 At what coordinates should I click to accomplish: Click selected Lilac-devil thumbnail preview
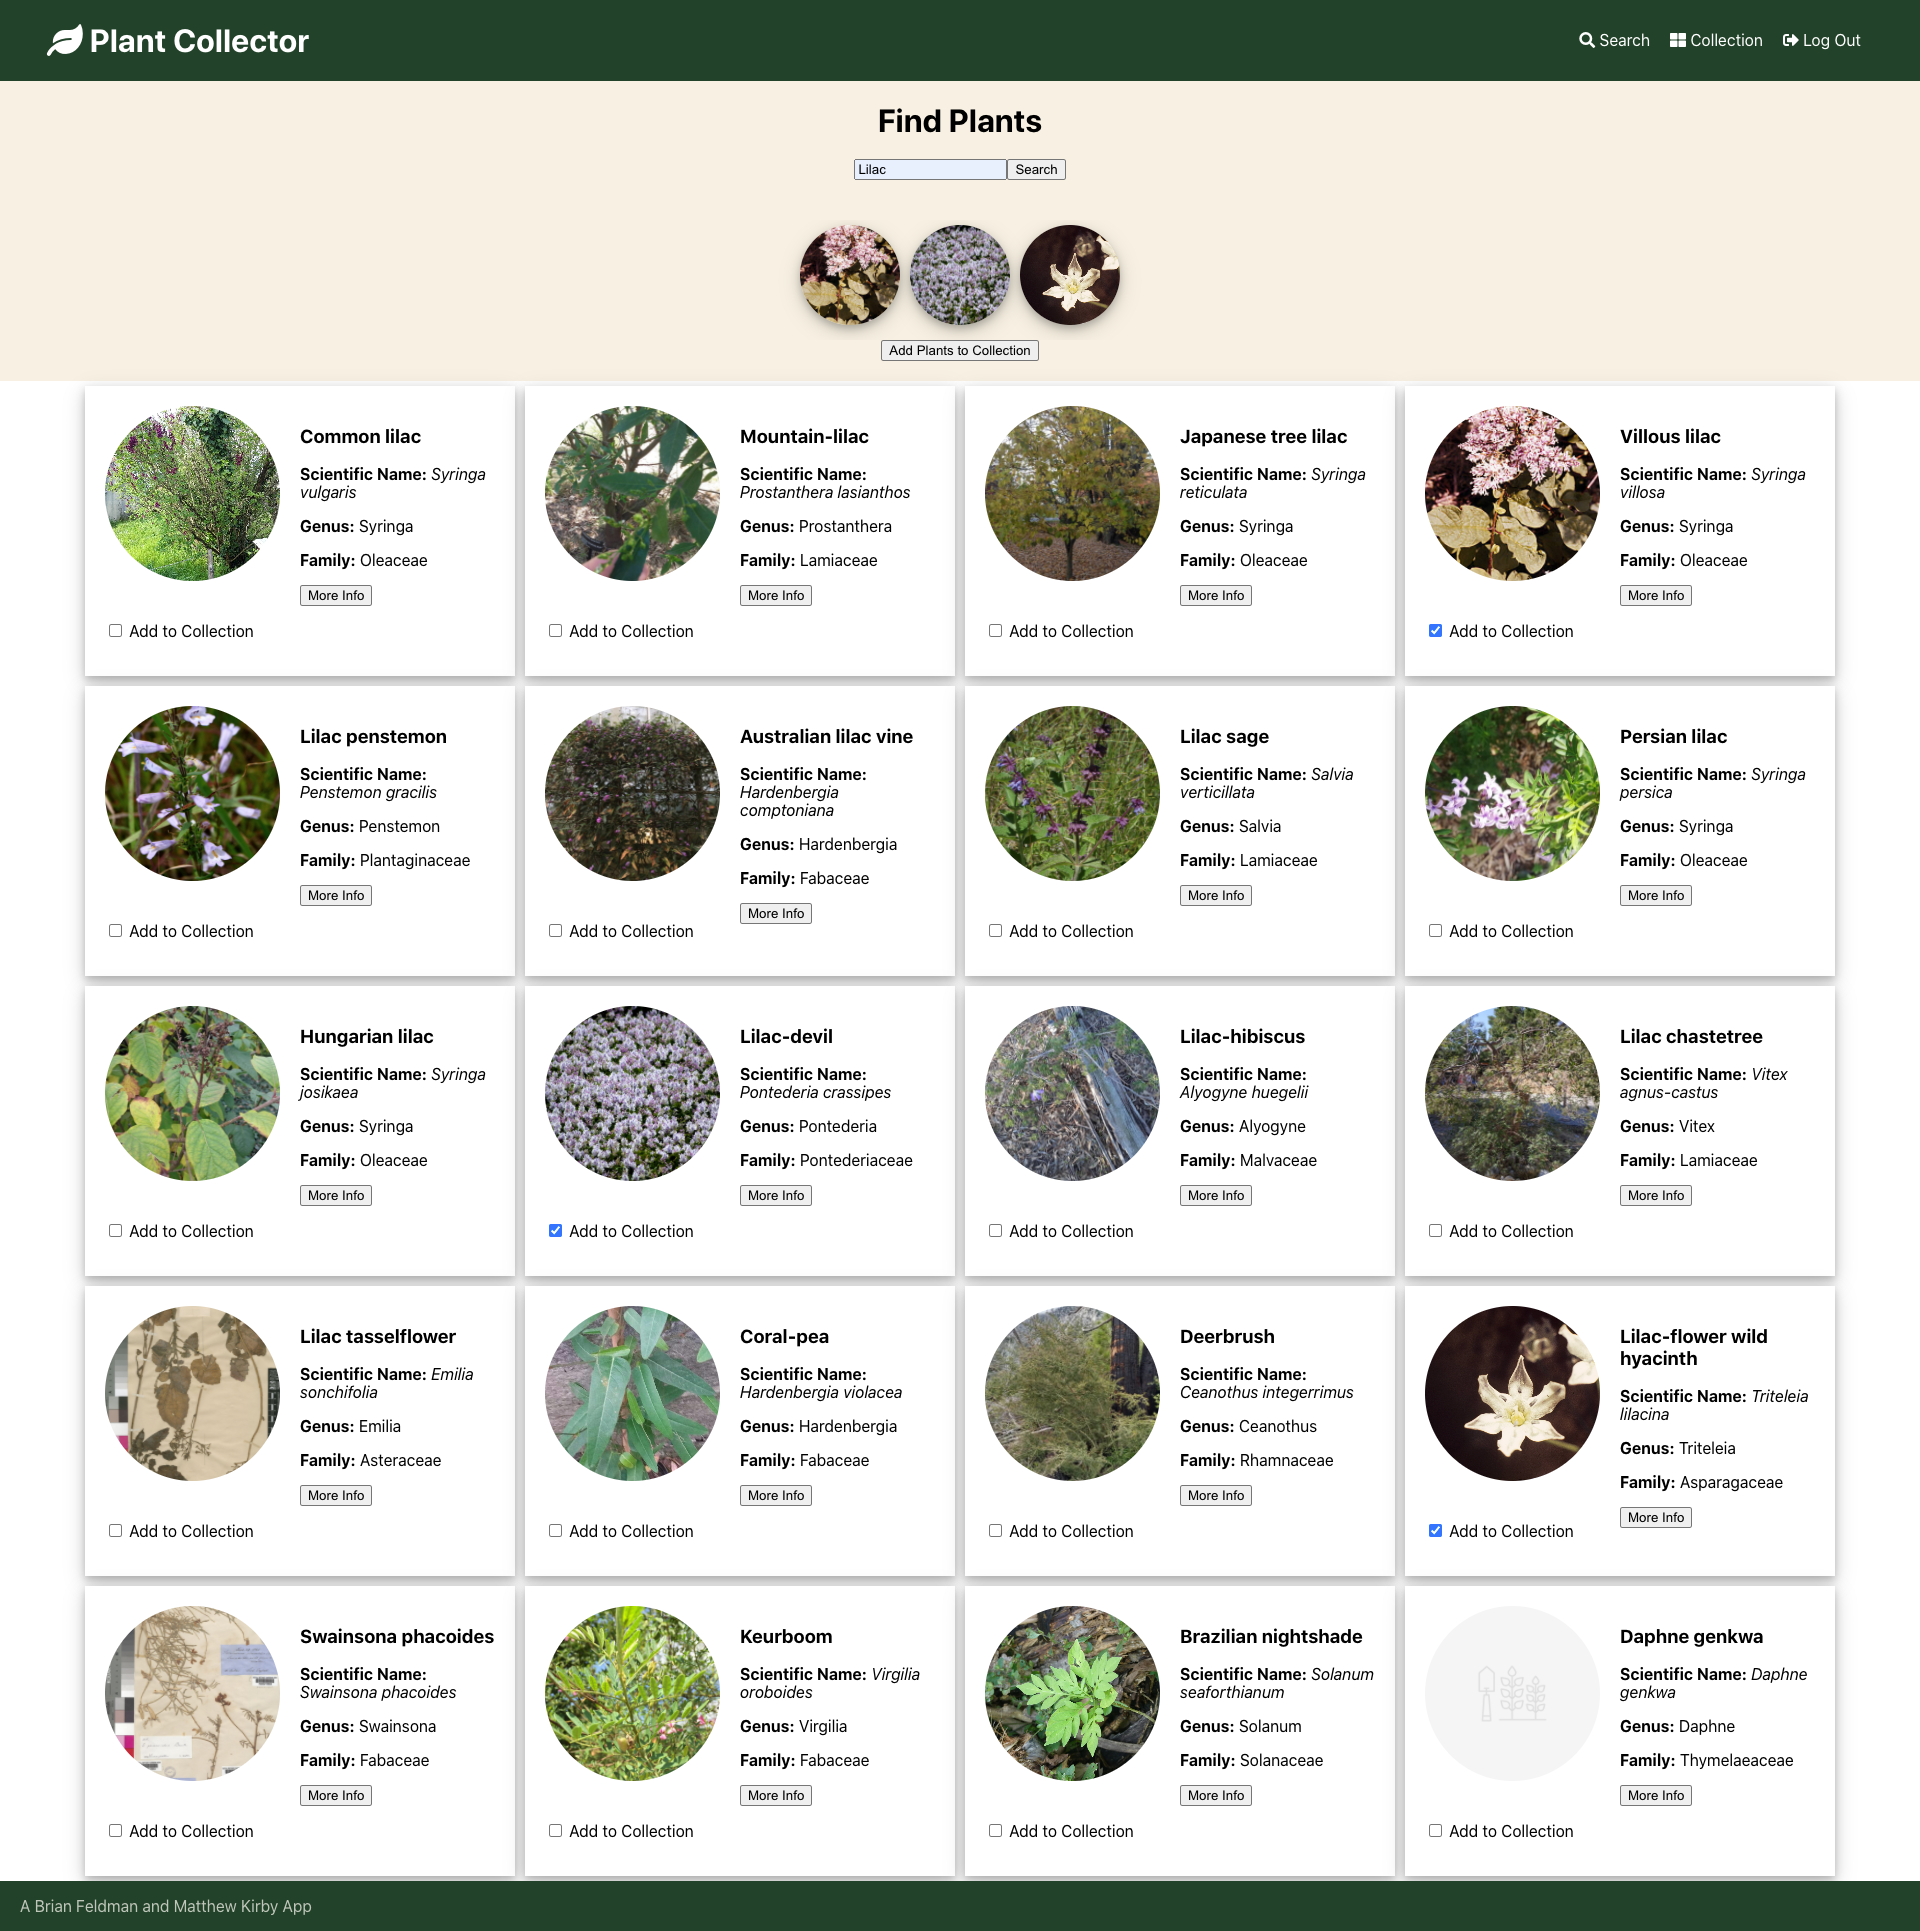click(x=960, y=275)
